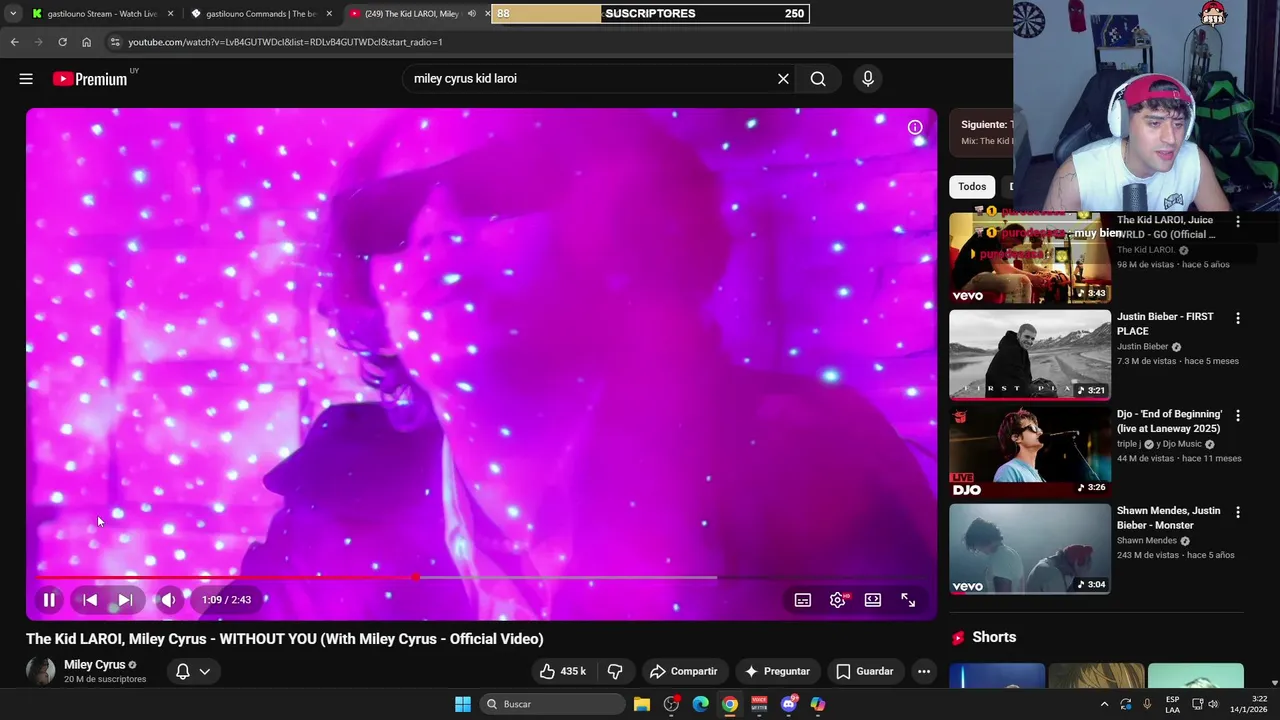Click the YouTube search input field

click(x=590, y=79)
